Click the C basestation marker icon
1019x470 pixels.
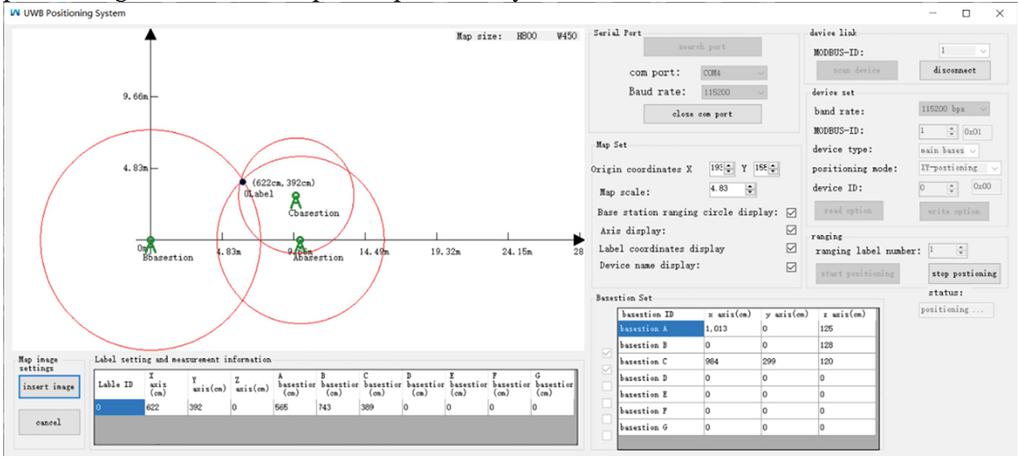pyautogui.click(x=296, y=198)
